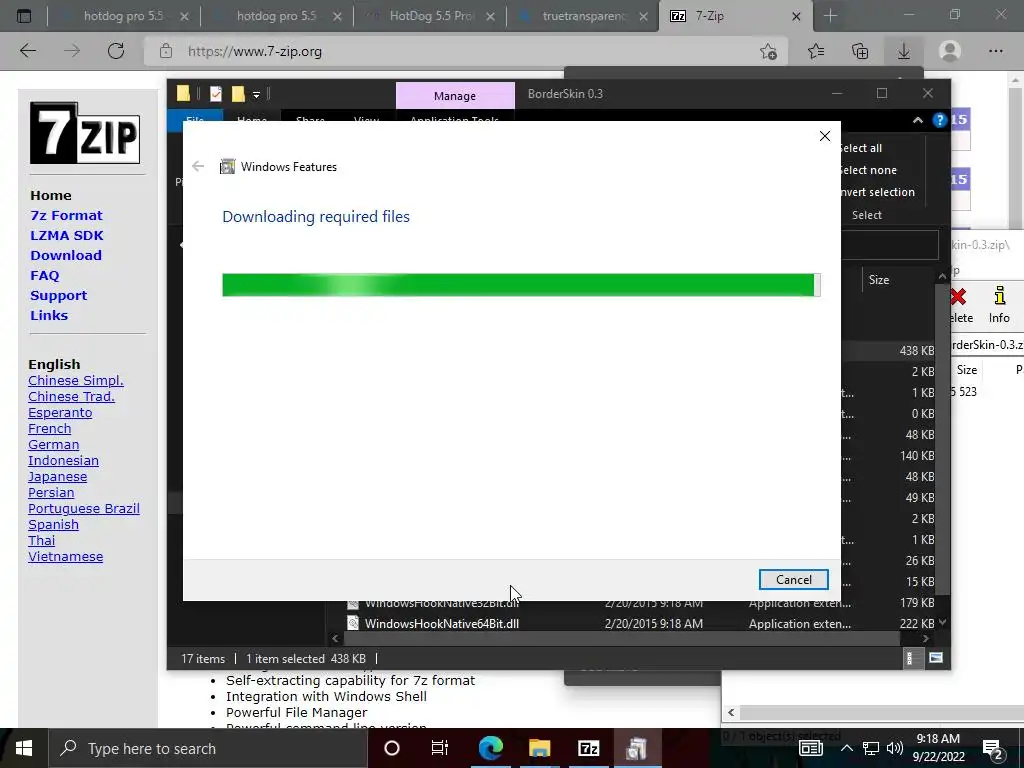The width and height of the screenshot is (1024, 768).
Task: Switch site language to Vietnamese
Action: click(x=65, y=556)
